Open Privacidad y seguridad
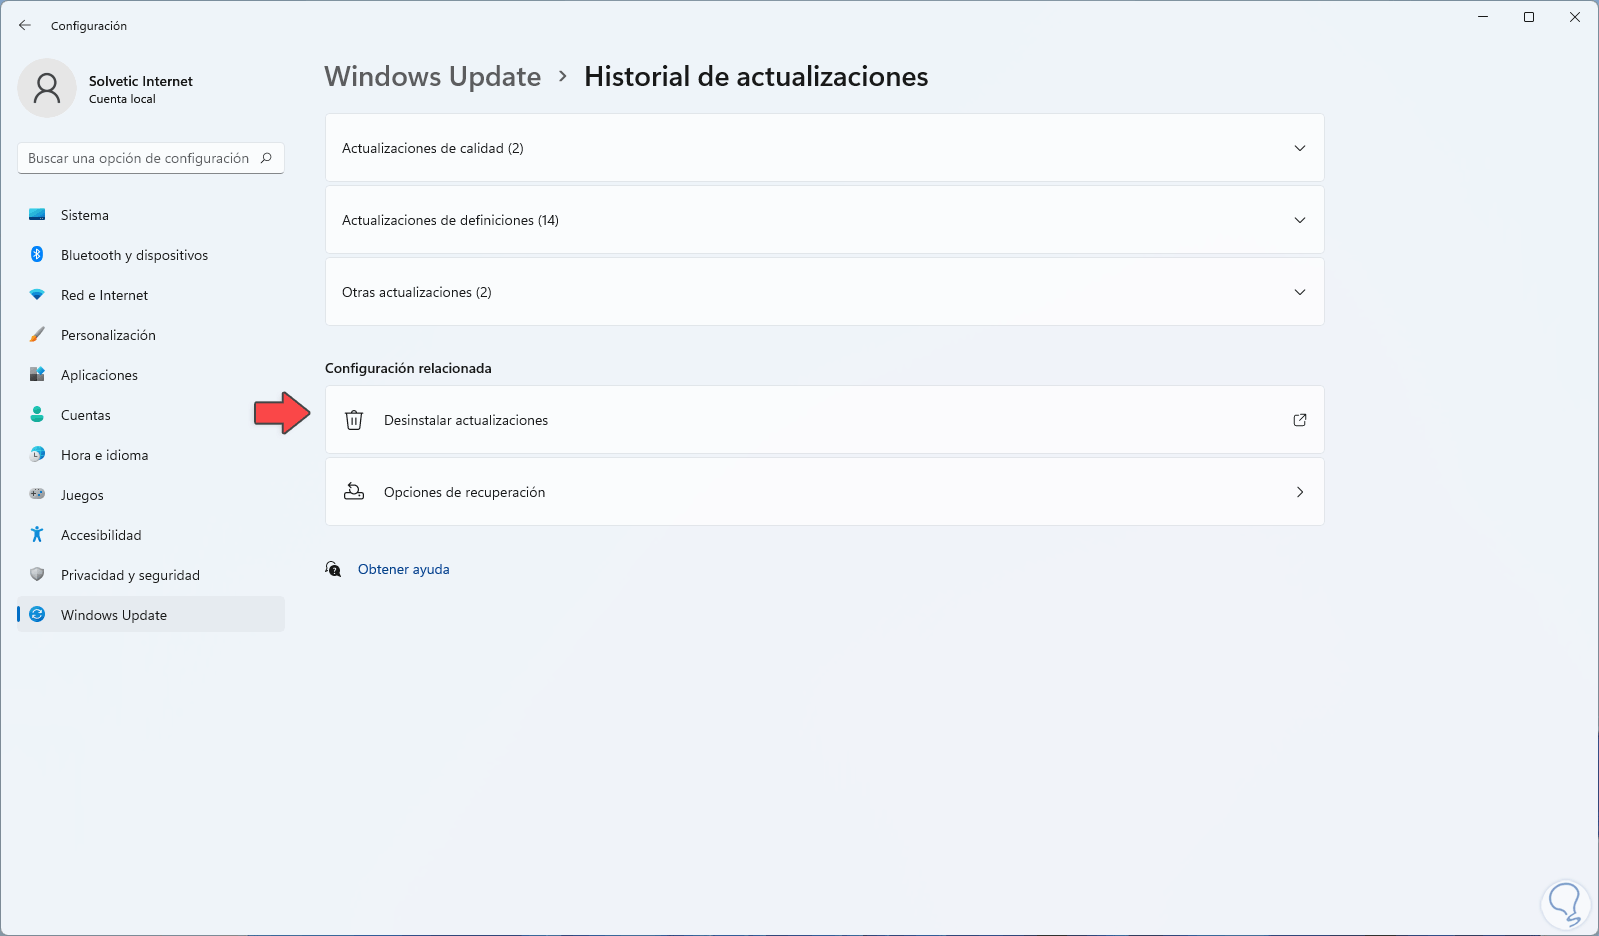The width and height of the screenshot is (1599, 936). point(151,575)
